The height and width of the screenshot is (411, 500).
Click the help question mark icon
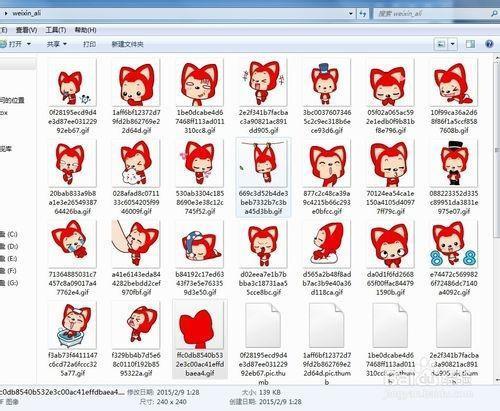click(489, 44)
